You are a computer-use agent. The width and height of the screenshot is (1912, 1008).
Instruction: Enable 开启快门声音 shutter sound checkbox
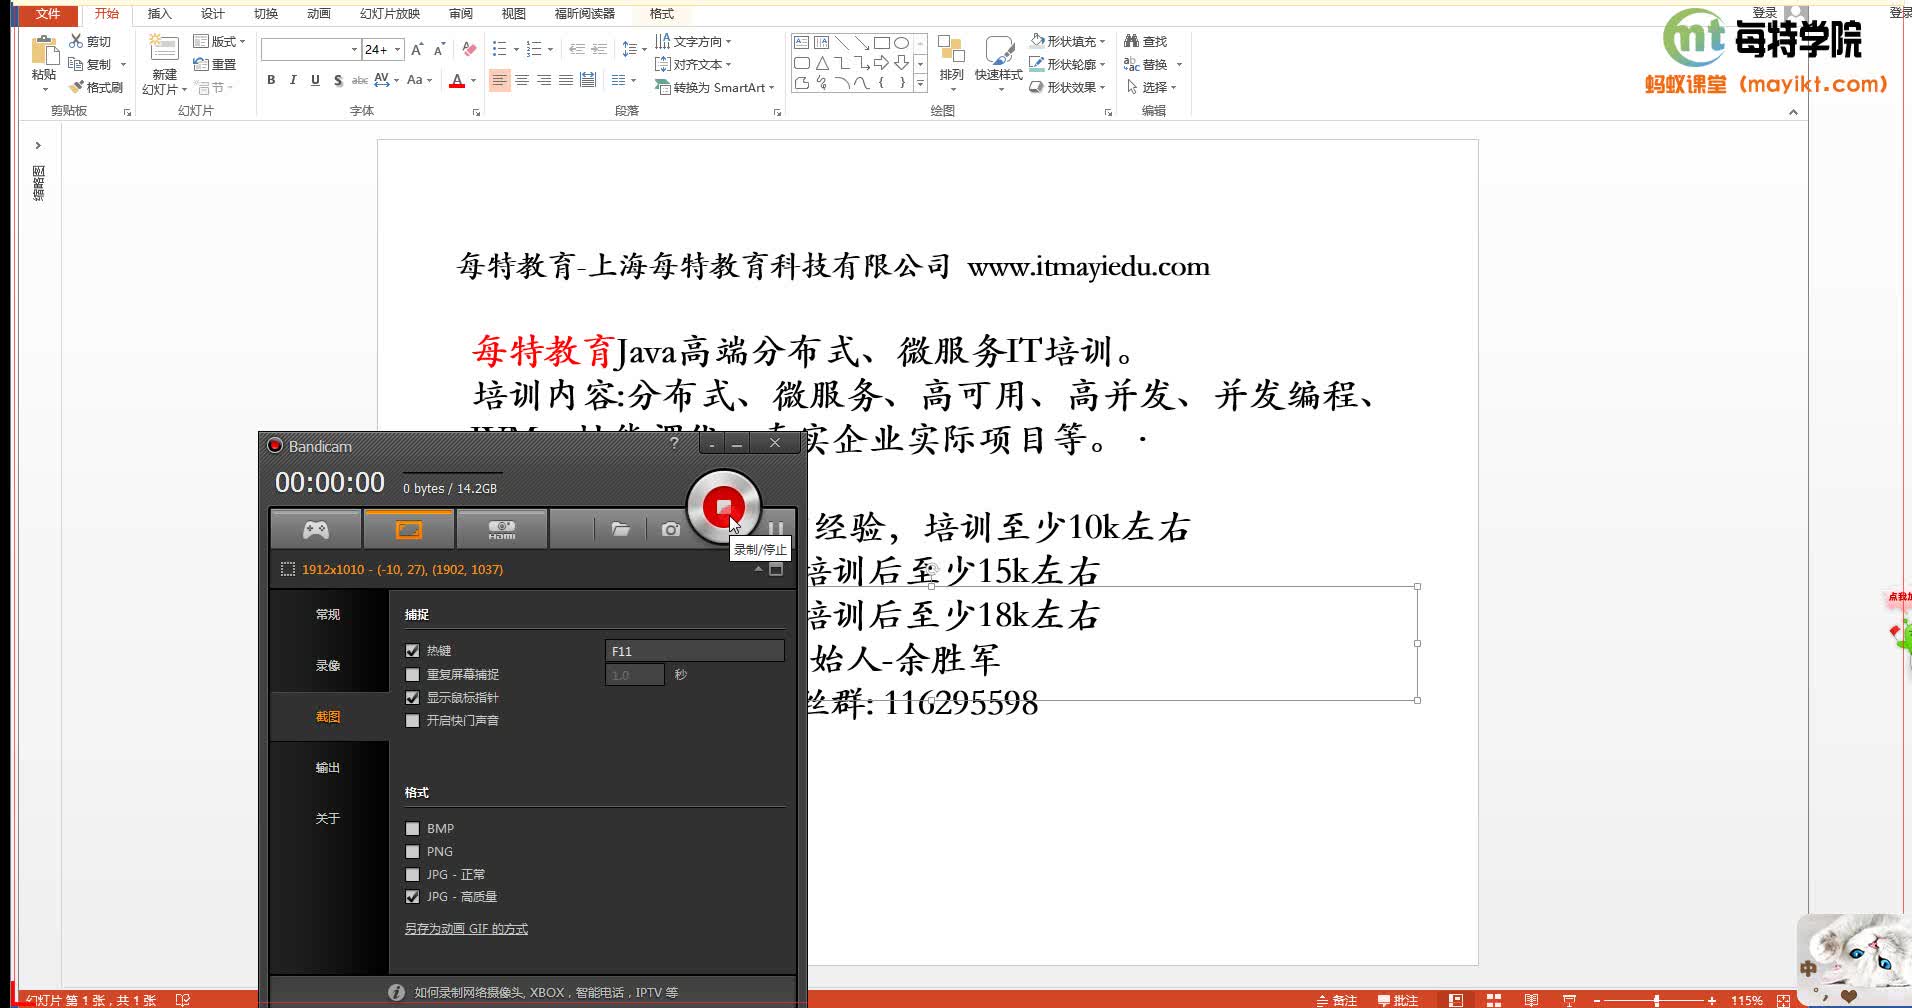[x=412, y=721]
